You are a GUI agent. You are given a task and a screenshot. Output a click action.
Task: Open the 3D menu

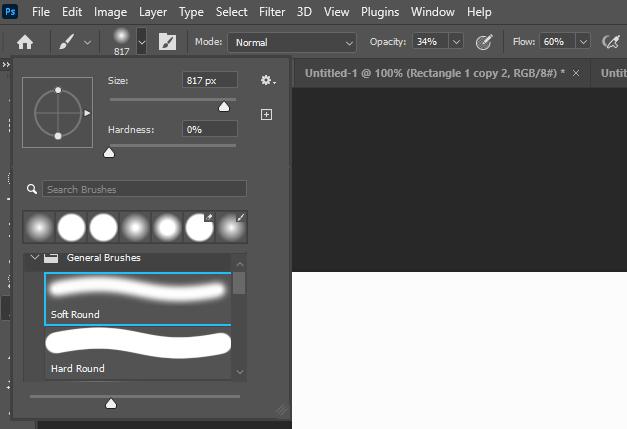[x=304, y=12]
